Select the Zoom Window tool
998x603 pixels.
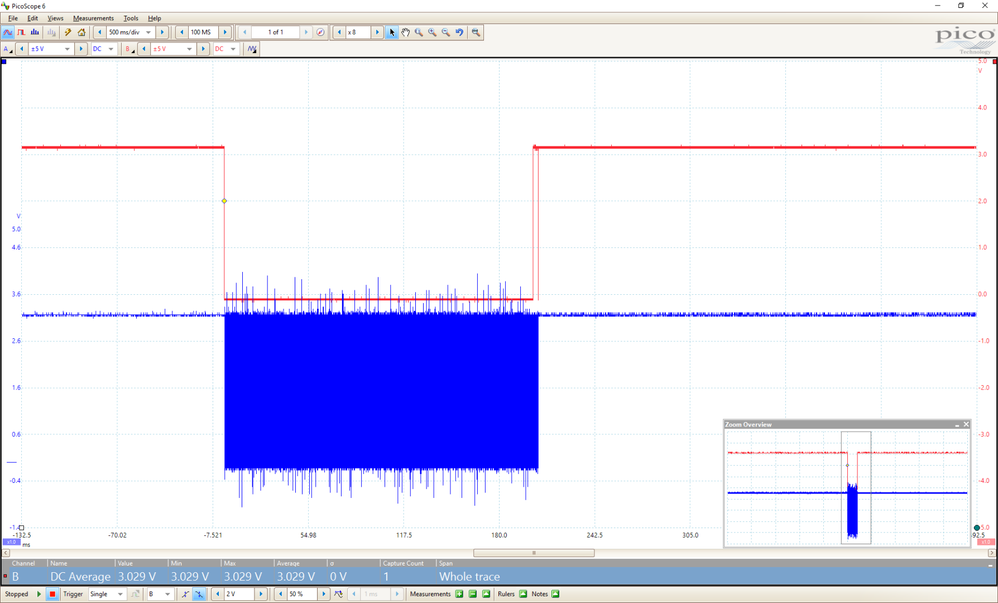419,32
